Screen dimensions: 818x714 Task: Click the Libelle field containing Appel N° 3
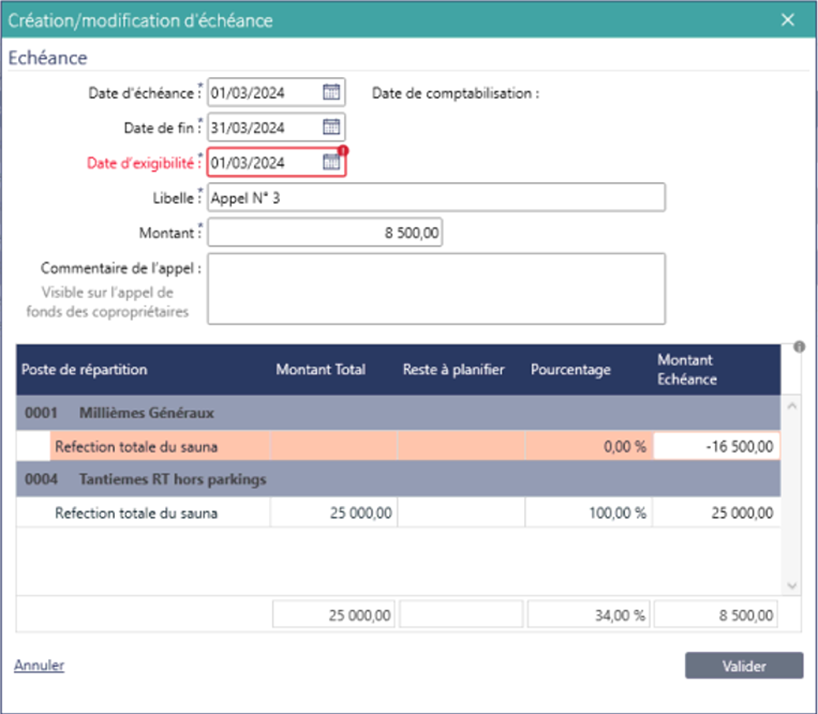[436, 197]
